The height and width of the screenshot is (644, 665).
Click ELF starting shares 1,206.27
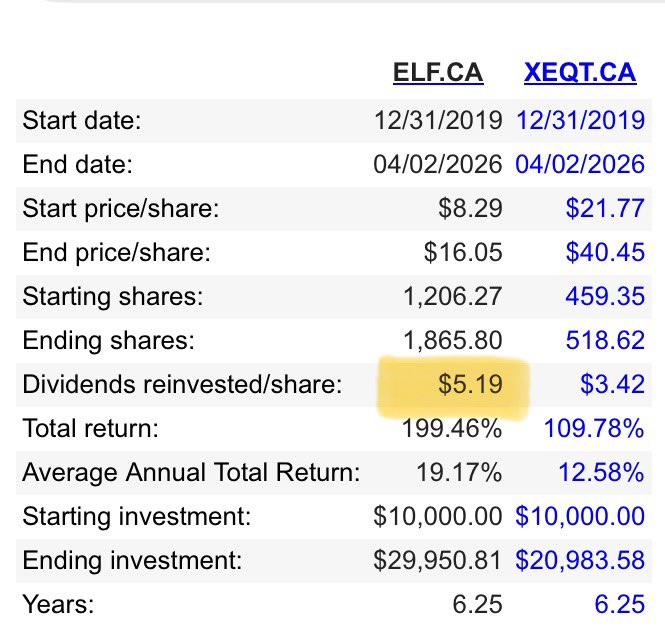(x=453, y=297)
